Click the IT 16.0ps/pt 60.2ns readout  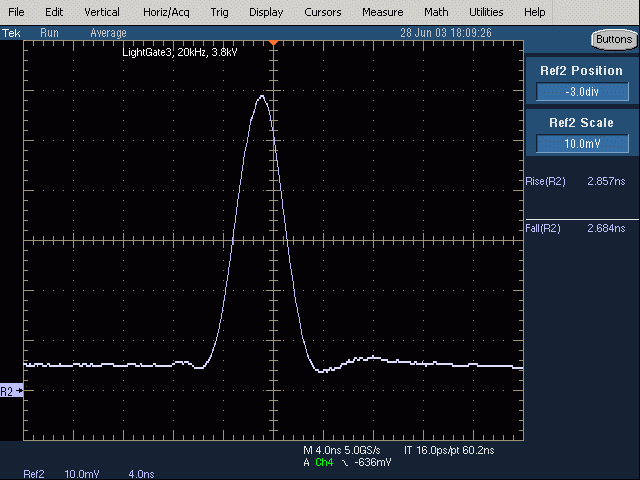click(x=449, y=450)
